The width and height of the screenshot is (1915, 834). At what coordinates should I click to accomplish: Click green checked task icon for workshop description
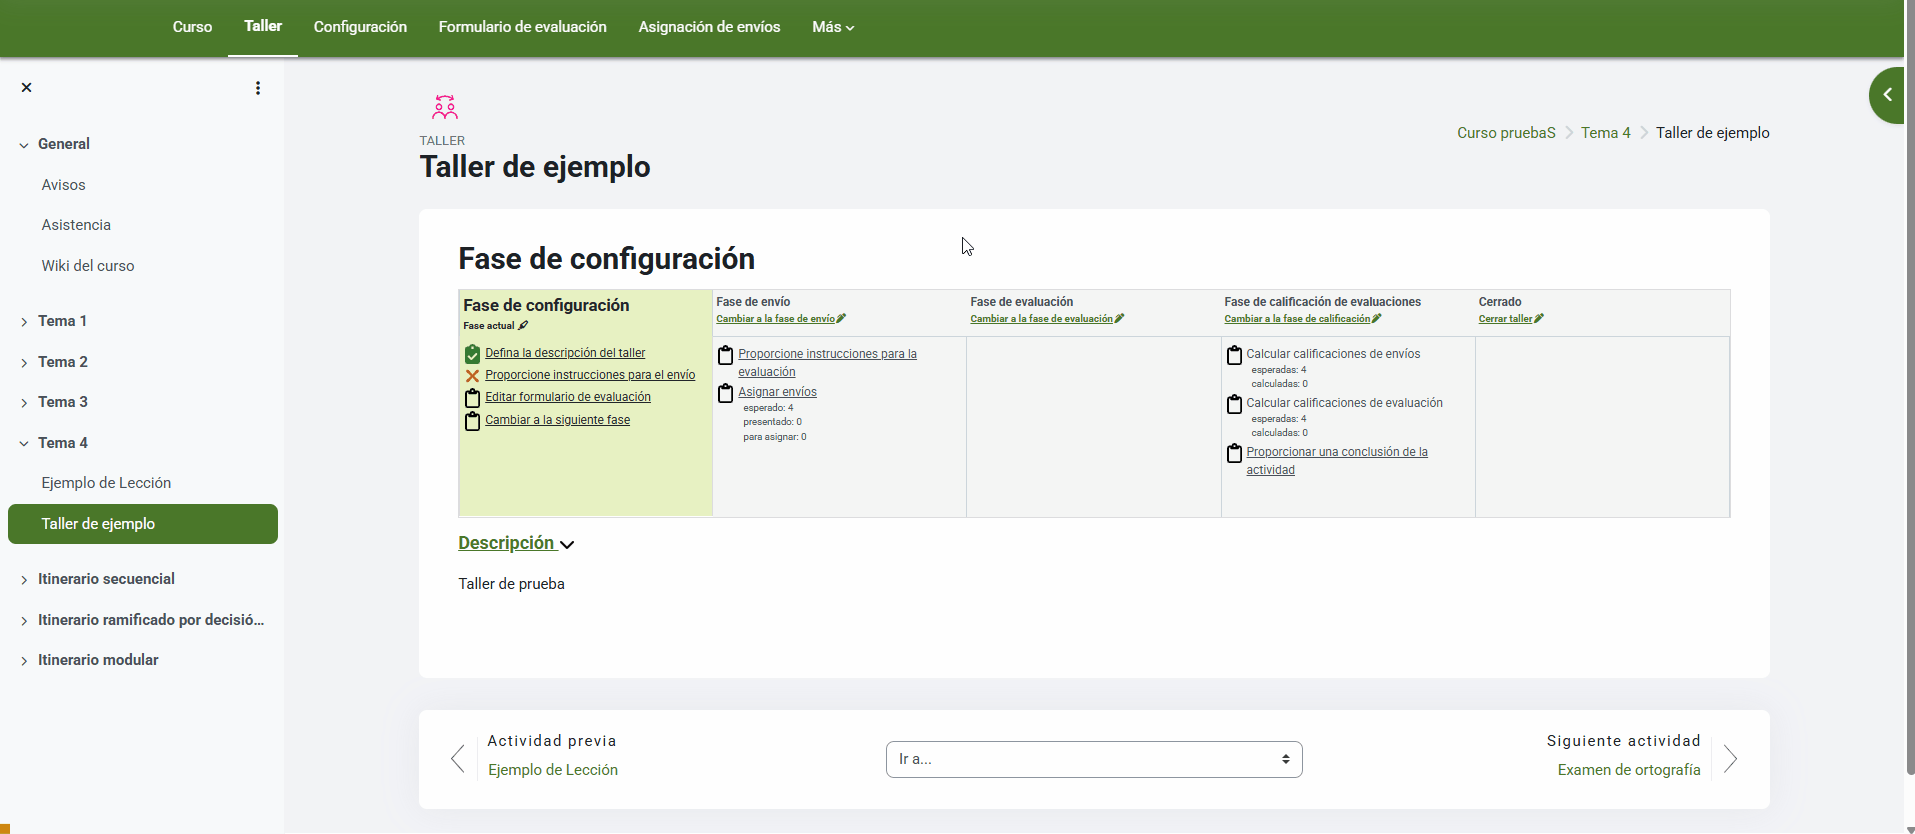pos(472,354)
